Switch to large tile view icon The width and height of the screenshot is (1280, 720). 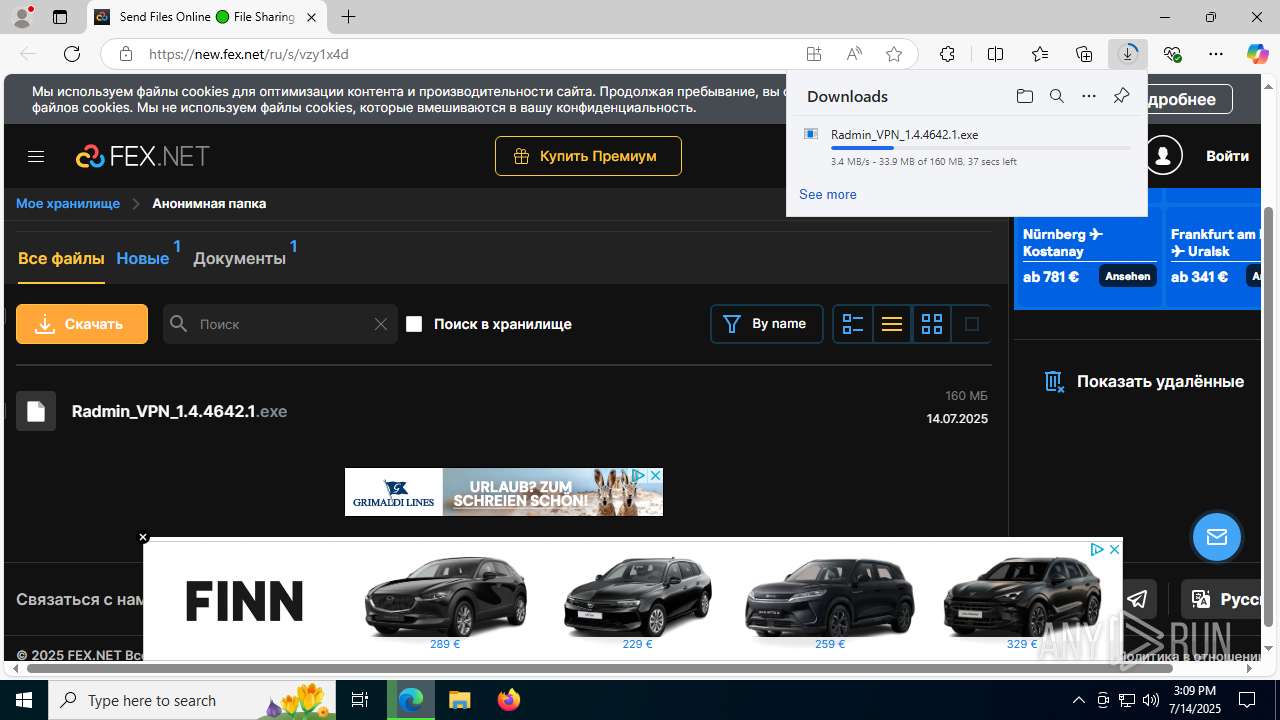971,324
